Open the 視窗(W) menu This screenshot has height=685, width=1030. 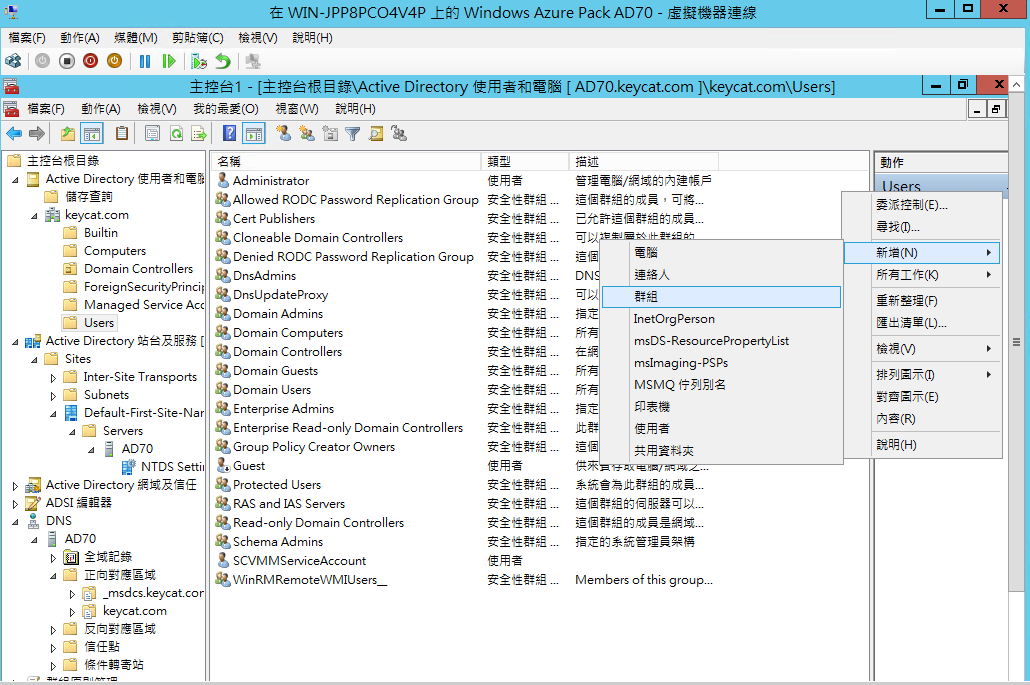[x=297, y=109]
